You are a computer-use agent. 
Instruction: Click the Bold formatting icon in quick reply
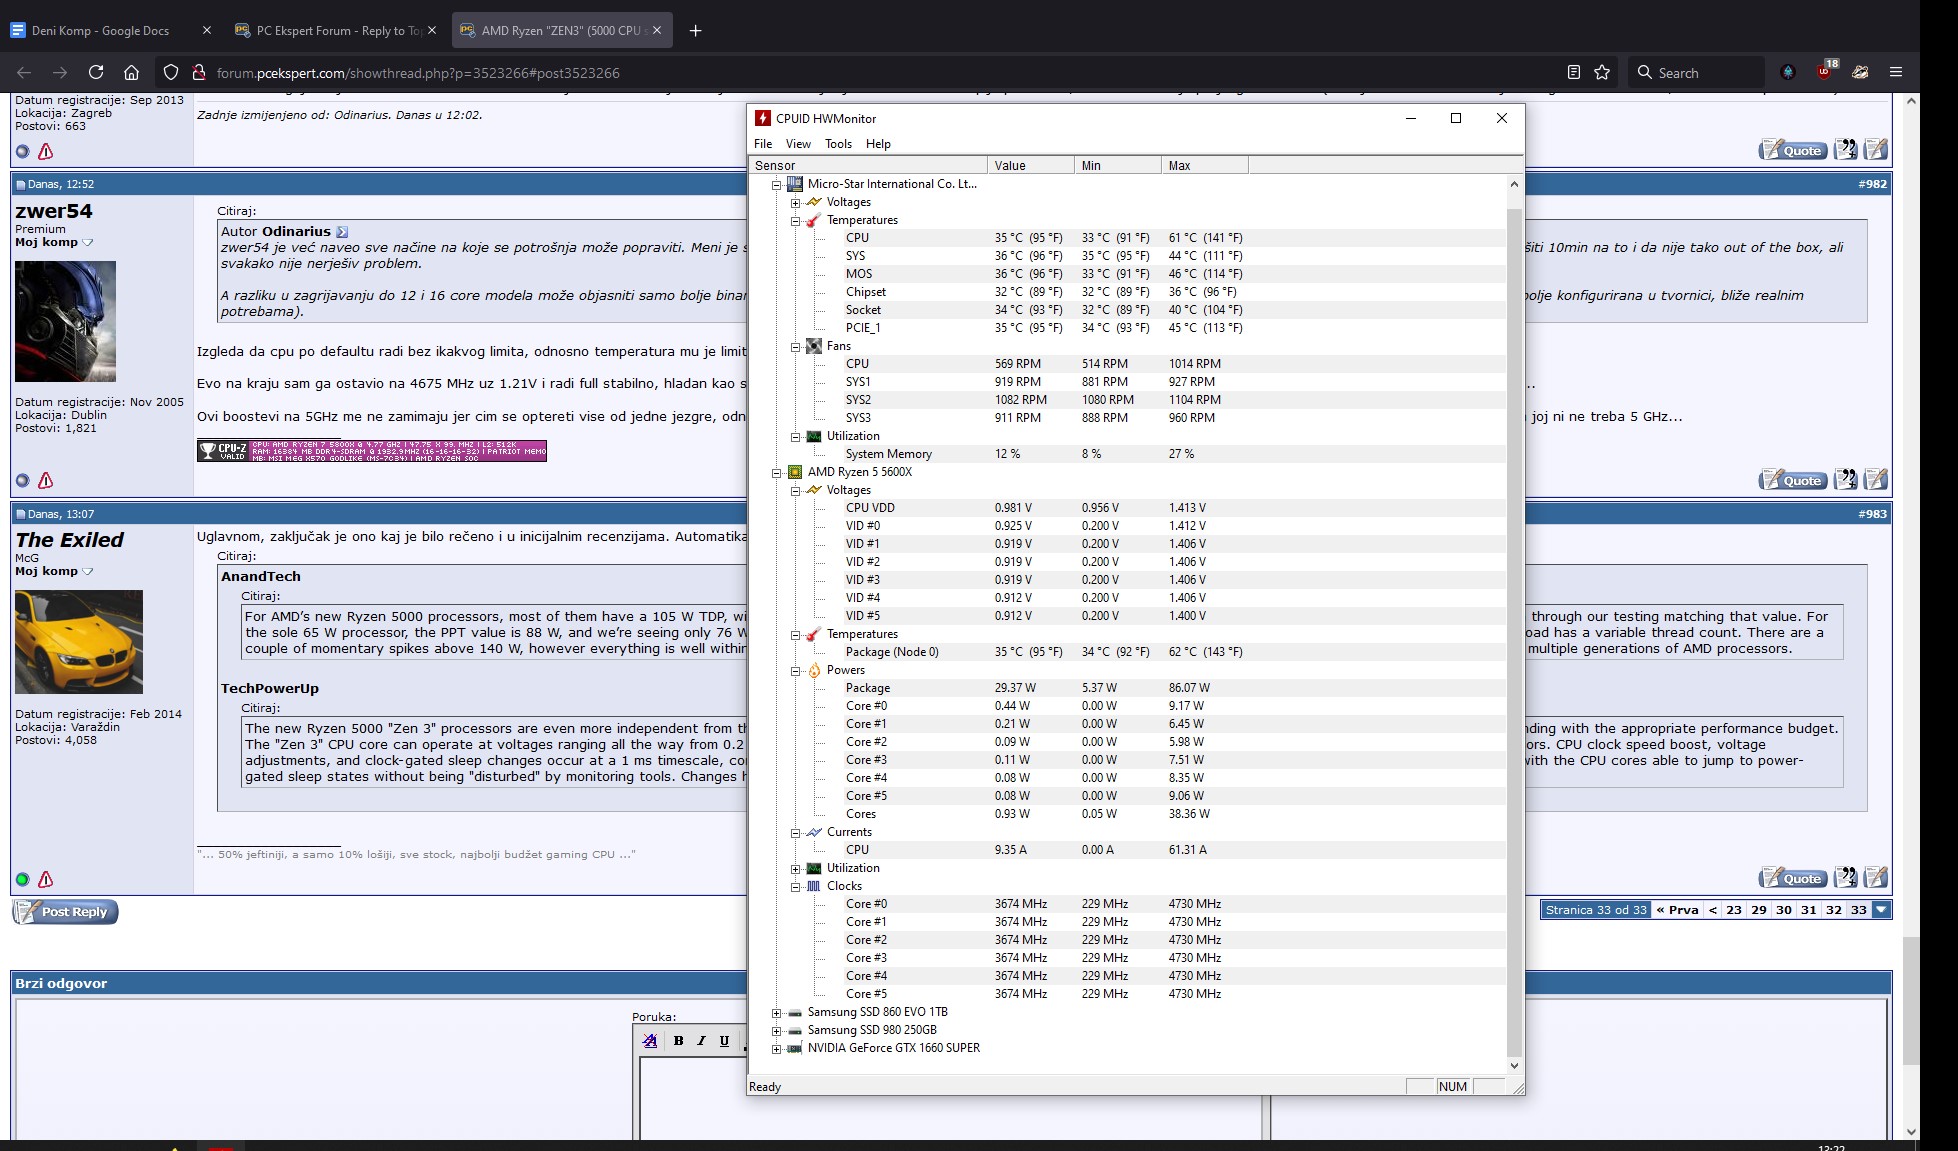678,1041
